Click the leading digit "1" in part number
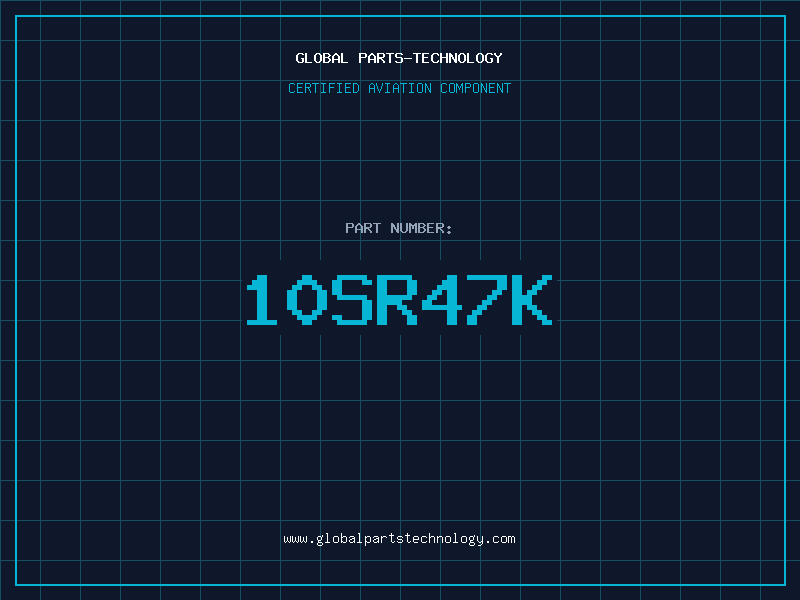This screenshot has width=800, height=600. point(263,300)
